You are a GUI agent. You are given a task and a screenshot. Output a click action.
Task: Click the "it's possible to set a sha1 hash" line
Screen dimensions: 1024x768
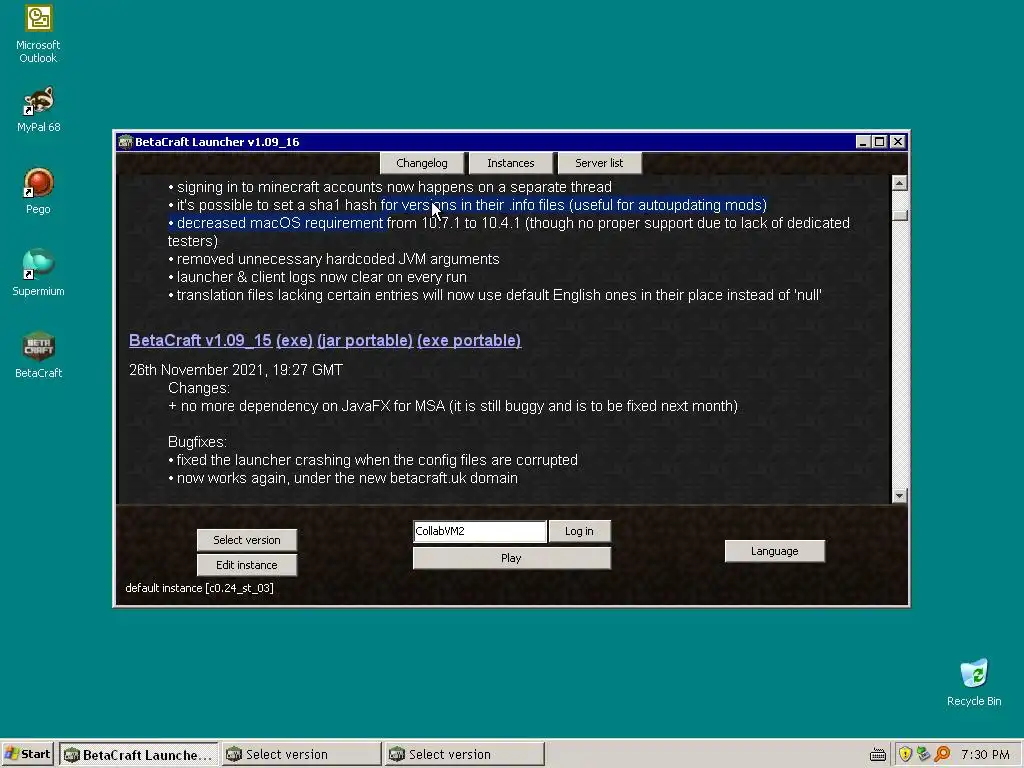(468, 205)
